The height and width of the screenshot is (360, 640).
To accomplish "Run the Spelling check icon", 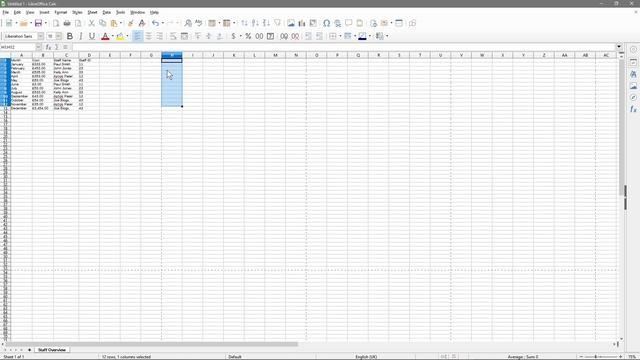I will [x=199, y=23].
